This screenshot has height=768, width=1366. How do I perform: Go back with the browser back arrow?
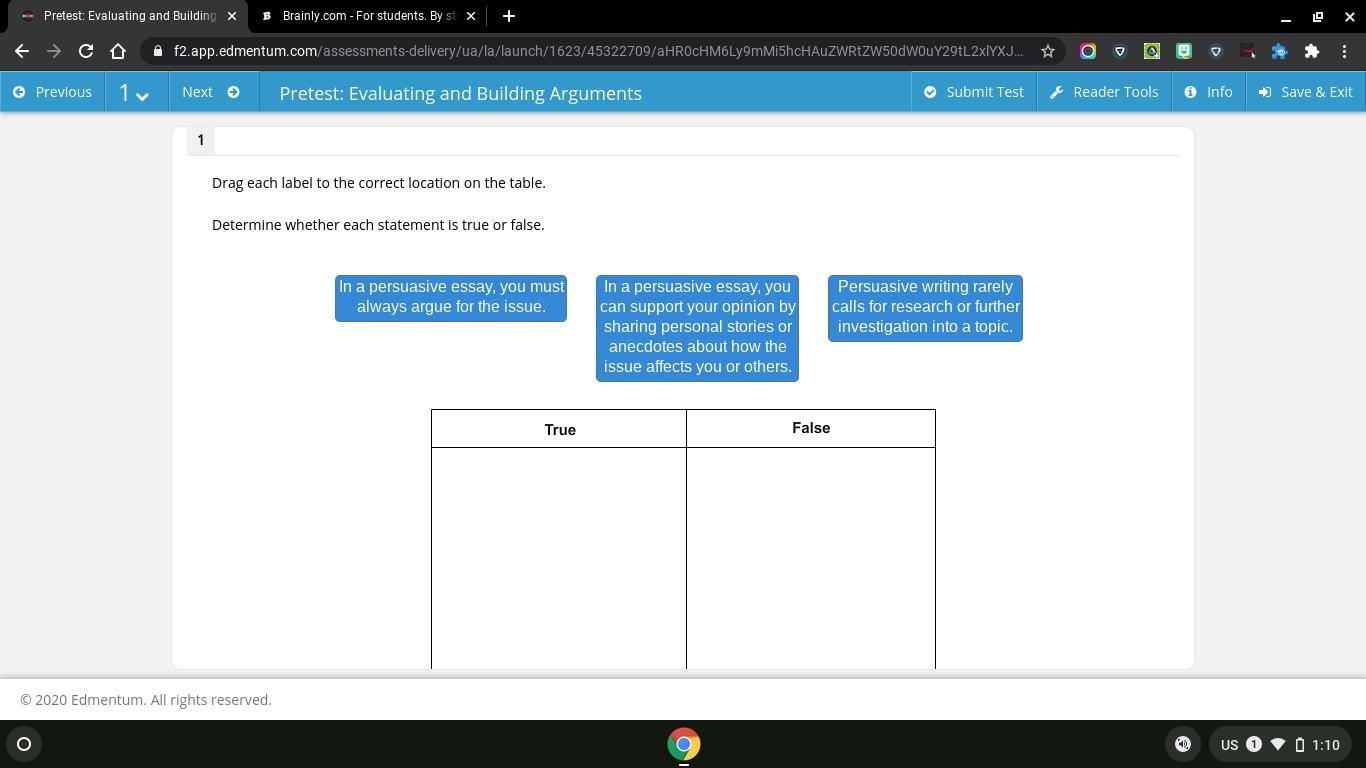[22, 51]
